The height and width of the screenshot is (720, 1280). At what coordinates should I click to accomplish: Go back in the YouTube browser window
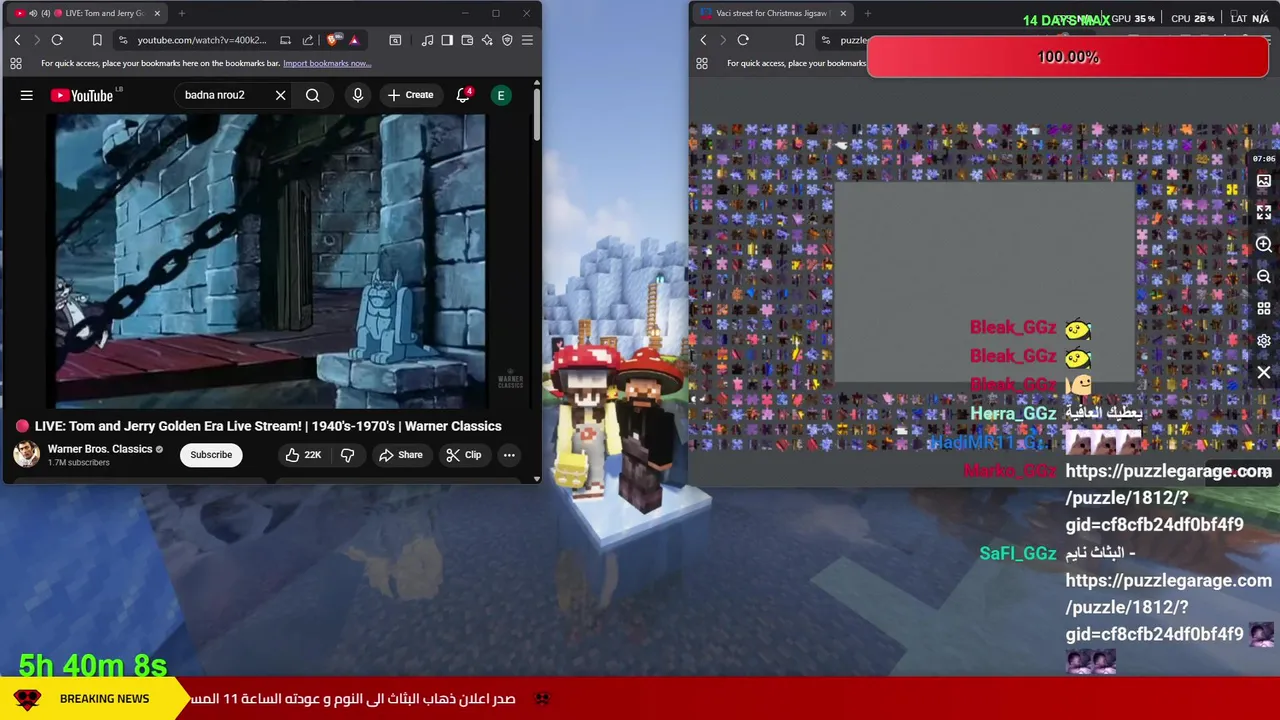click(x=17, y=40)
